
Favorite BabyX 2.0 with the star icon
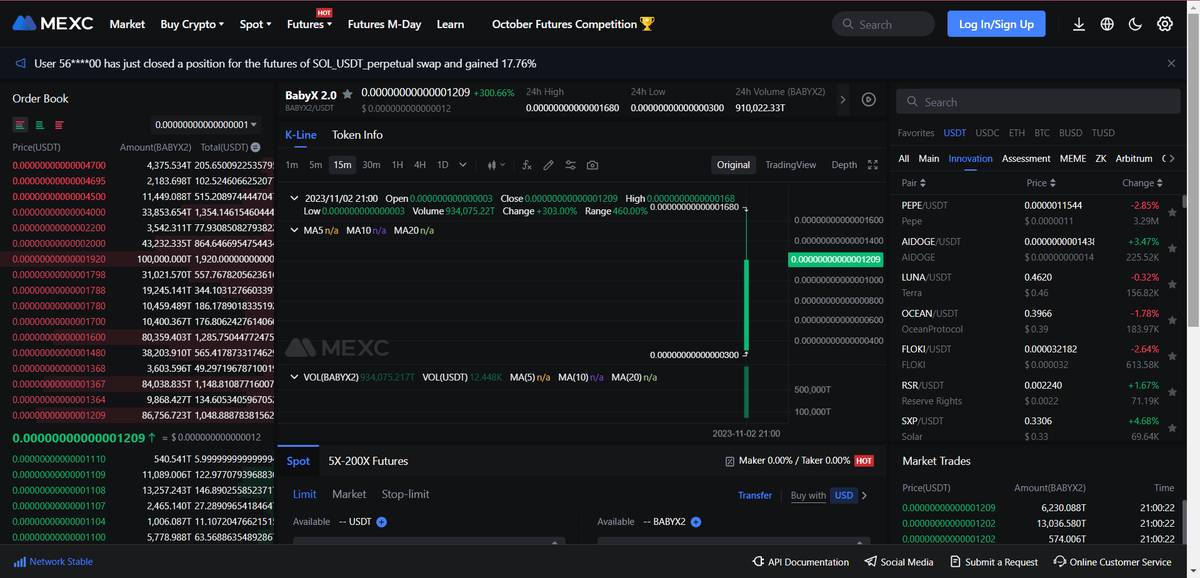tap(347, 93)
